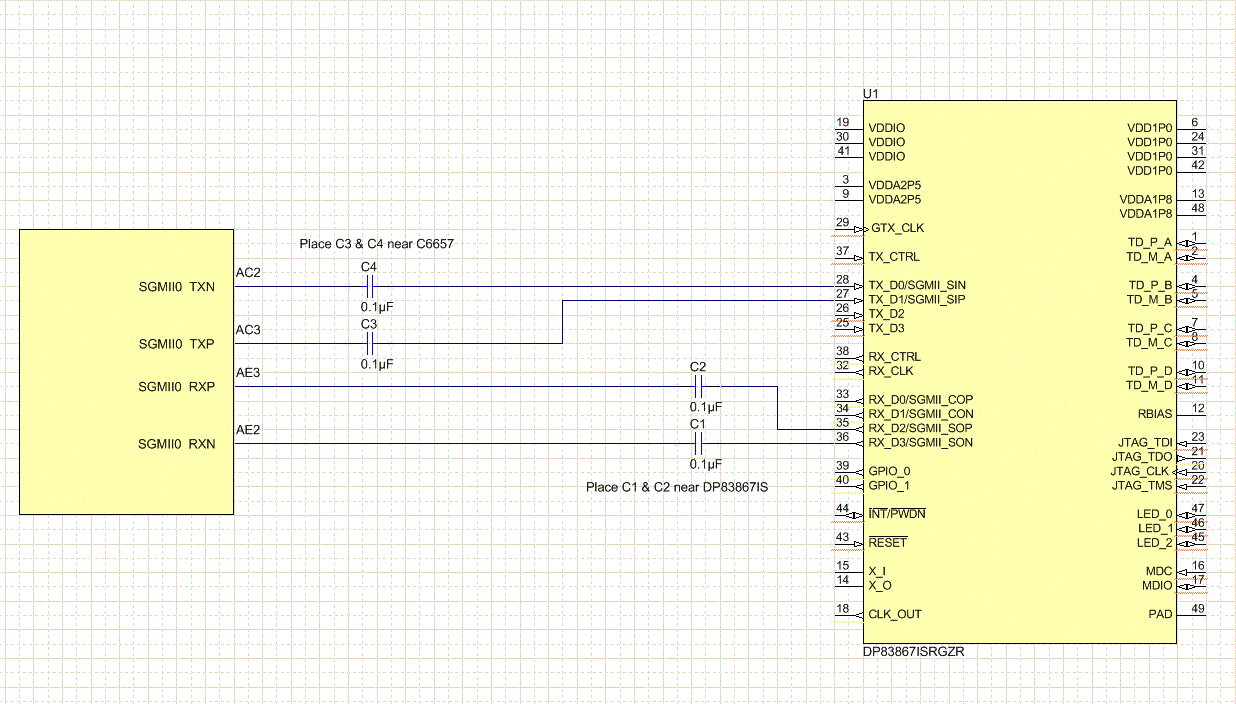Image resolution: width=1236 pixels, height=704 pixels.
Task: Click the RX_D1/SGMII_CON pin name
Action: (x=920, y=413)
